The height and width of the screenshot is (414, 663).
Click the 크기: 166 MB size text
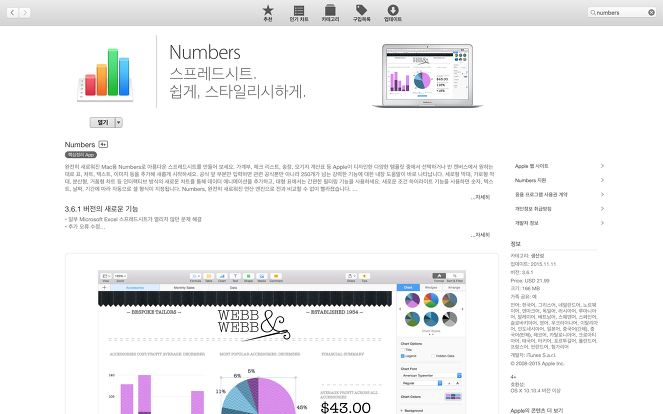[525, 288]
